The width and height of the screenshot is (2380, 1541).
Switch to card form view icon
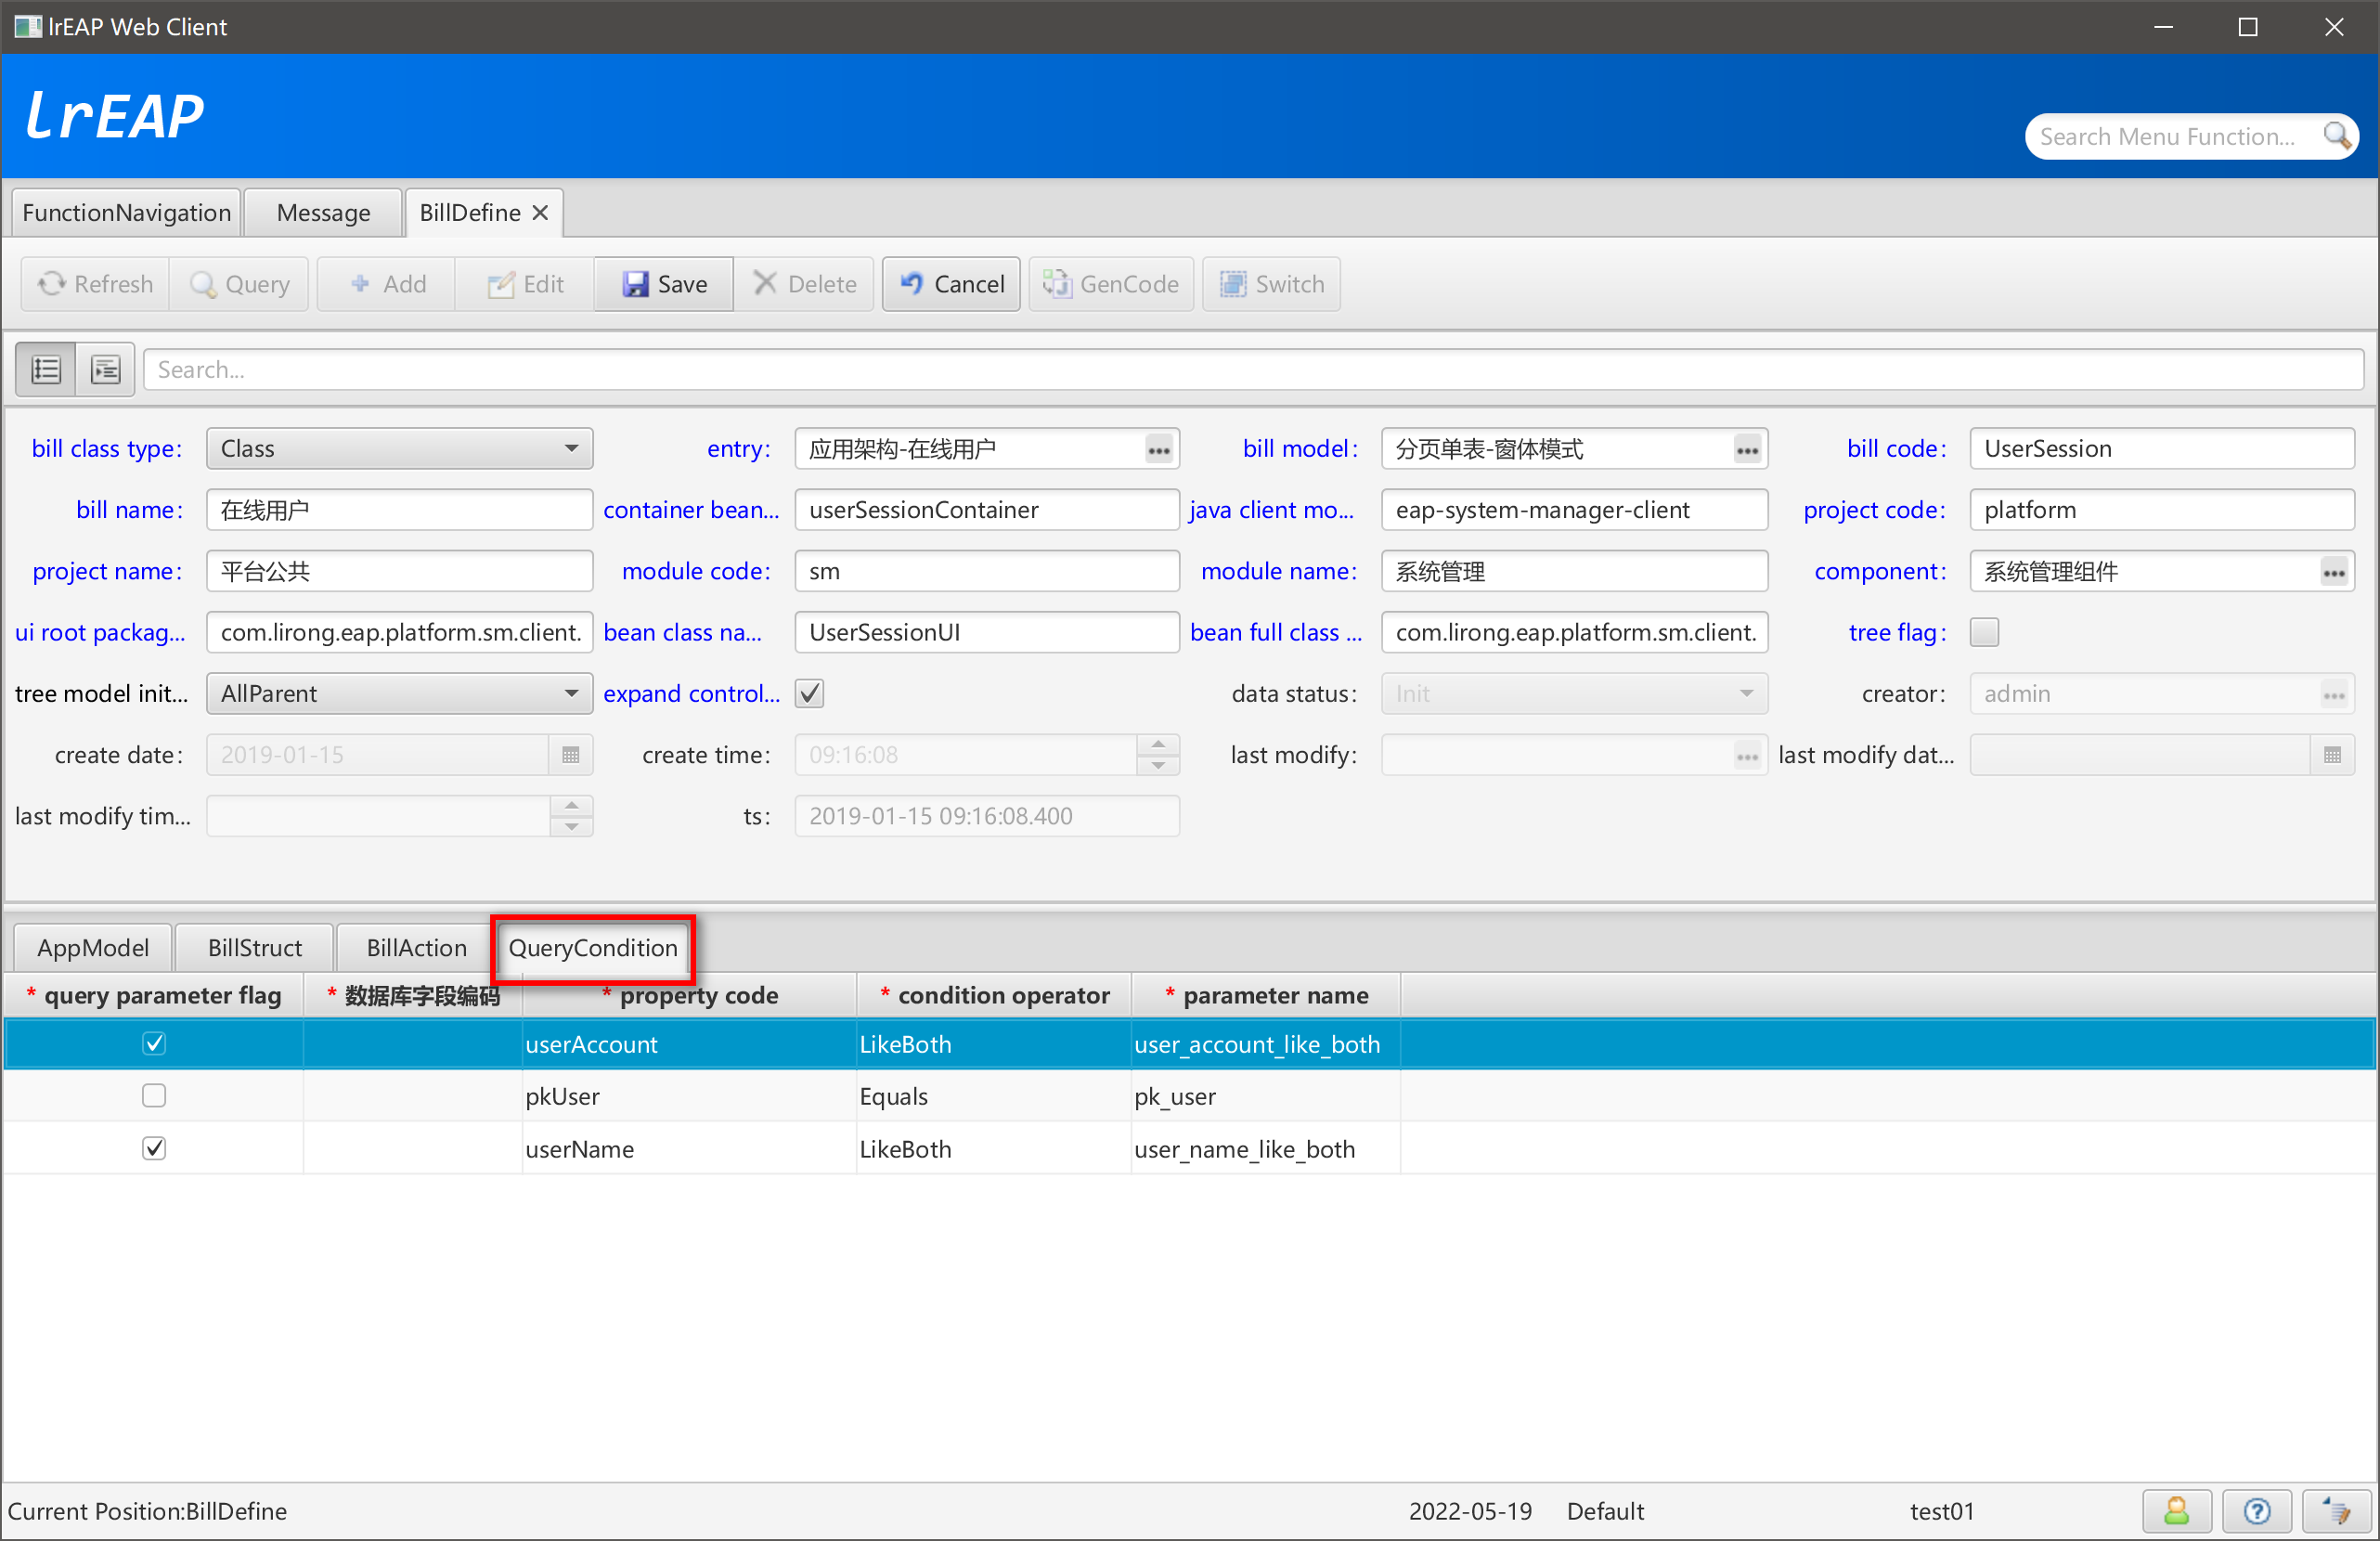click(105, 370)
